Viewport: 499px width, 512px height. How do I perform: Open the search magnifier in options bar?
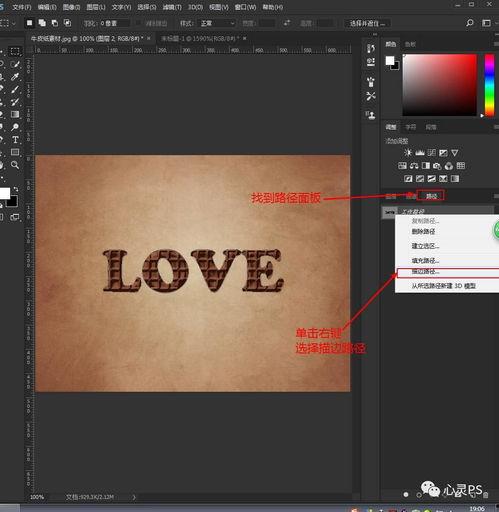(x=470, y=23)
